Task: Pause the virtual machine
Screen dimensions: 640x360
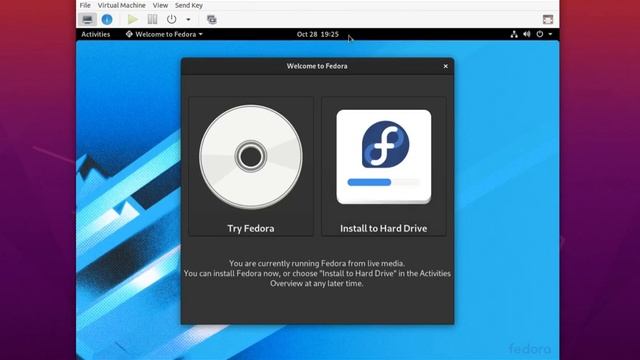Action: tap(152, 20)
